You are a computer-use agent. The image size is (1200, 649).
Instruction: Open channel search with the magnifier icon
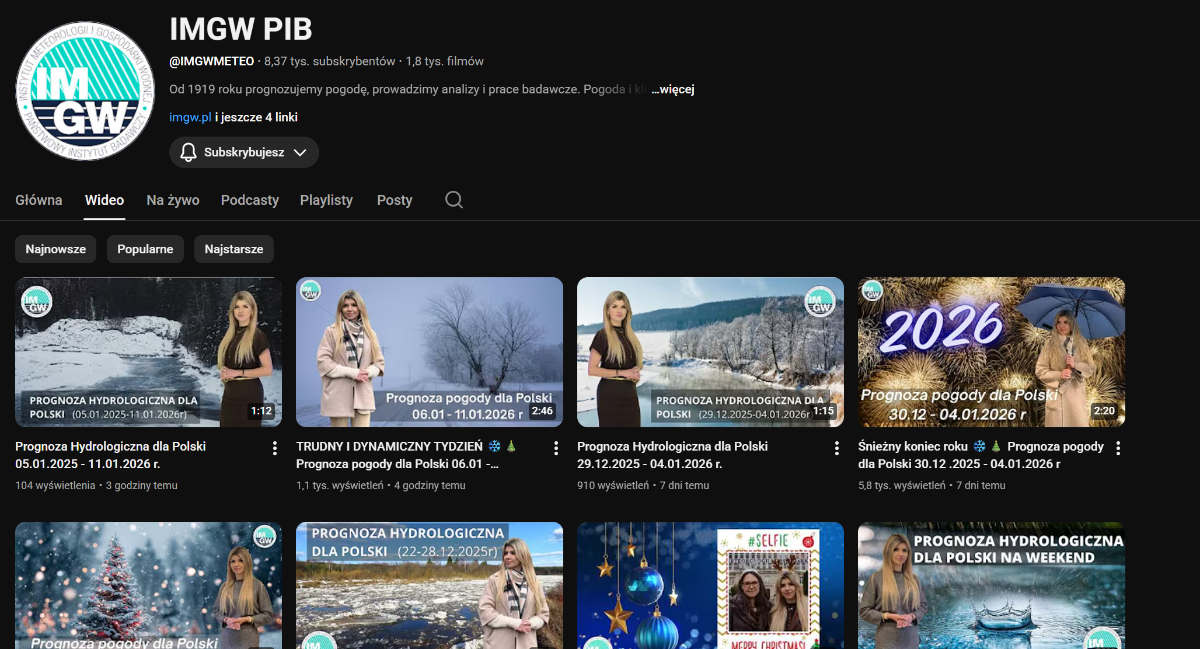(454, 200)
